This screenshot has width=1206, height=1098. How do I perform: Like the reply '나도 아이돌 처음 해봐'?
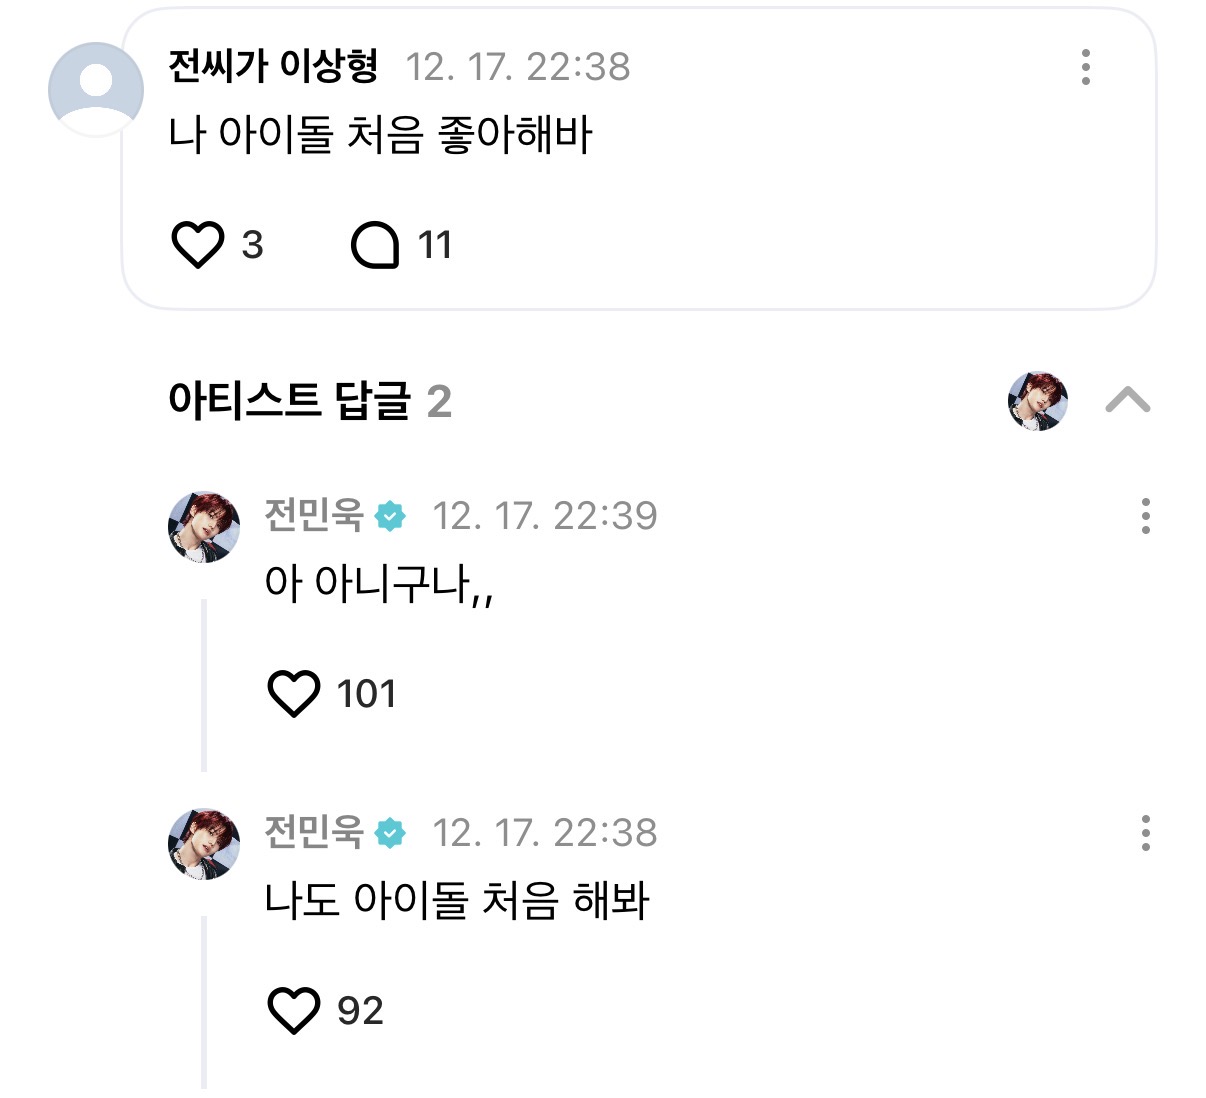click(x=294, y=1010)
